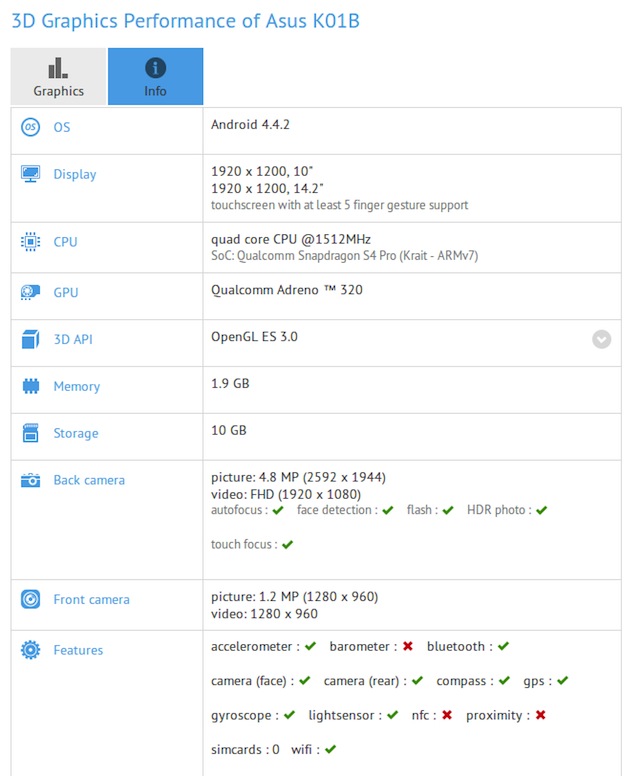
Task: Click the accelerometer check mark
Action: pyautogui.click(x=311, y=646)
